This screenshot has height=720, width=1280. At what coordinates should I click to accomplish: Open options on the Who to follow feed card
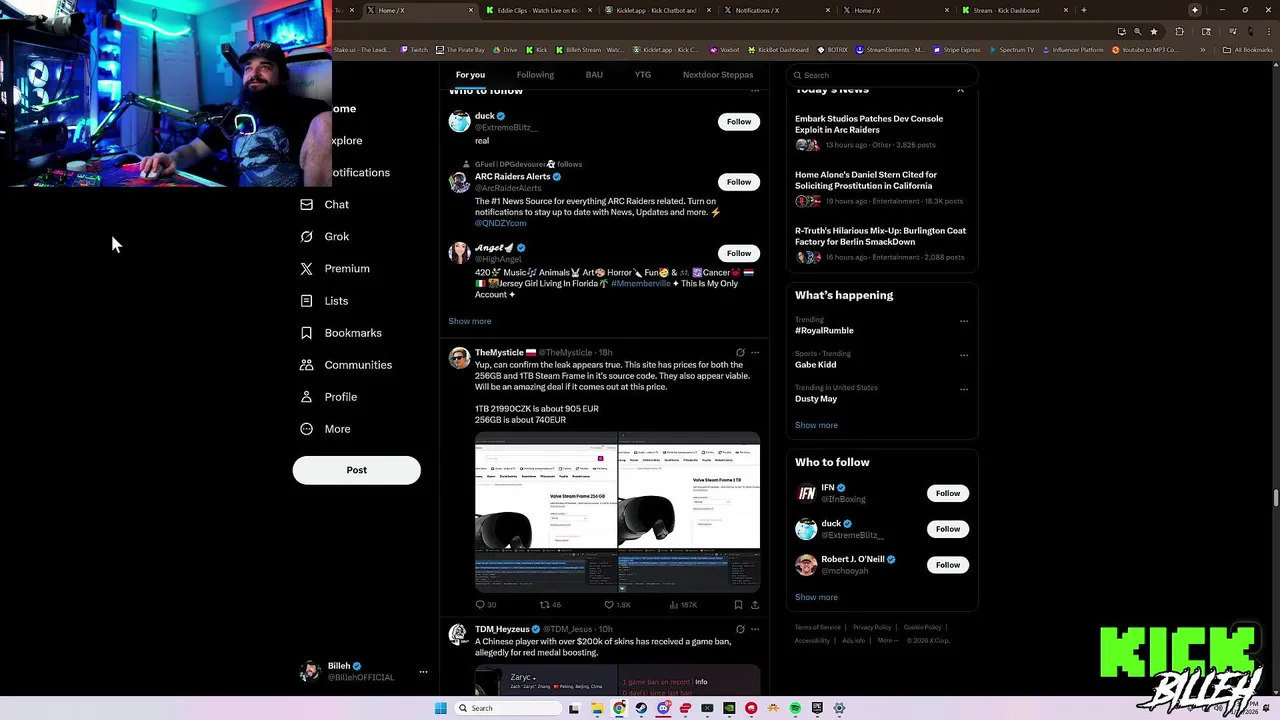[x=755, y=91]
